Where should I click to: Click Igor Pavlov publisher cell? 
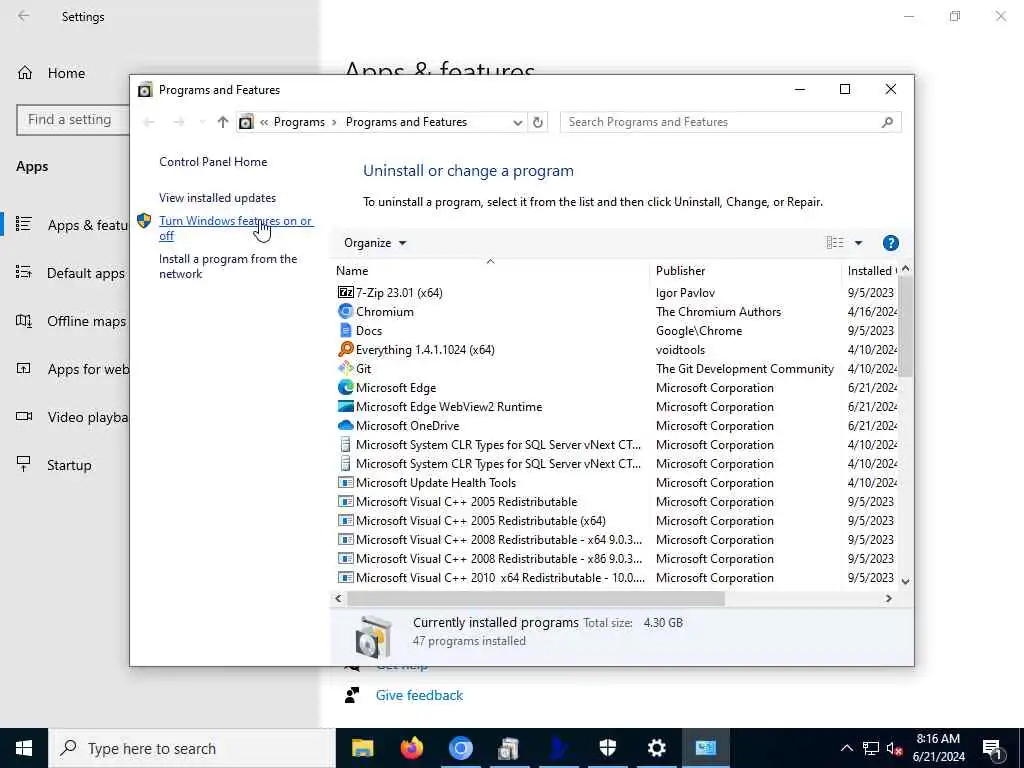tap(685, 293)
